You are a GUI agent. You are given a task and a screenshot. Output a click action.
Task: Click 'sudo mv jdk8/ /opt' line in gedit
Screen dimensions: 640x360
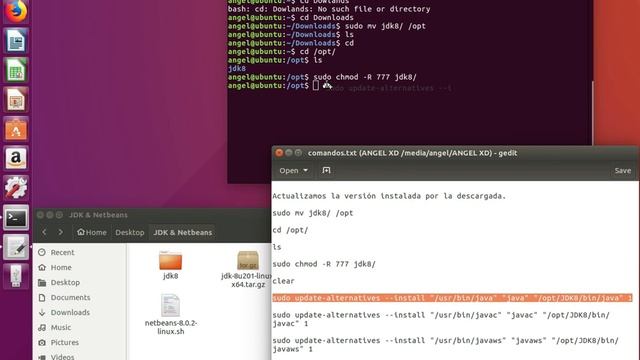point(313,213)
